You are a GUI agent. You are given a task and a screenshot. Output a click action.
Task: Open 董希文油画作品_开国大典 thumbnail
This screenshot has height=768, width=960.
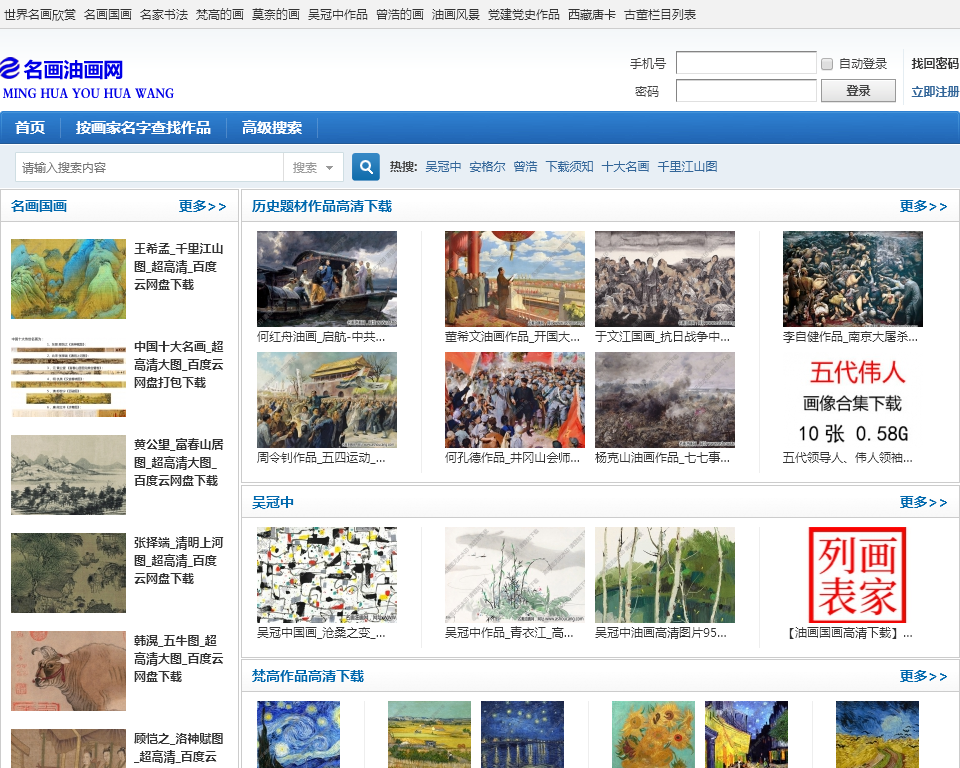coord(515,279)
